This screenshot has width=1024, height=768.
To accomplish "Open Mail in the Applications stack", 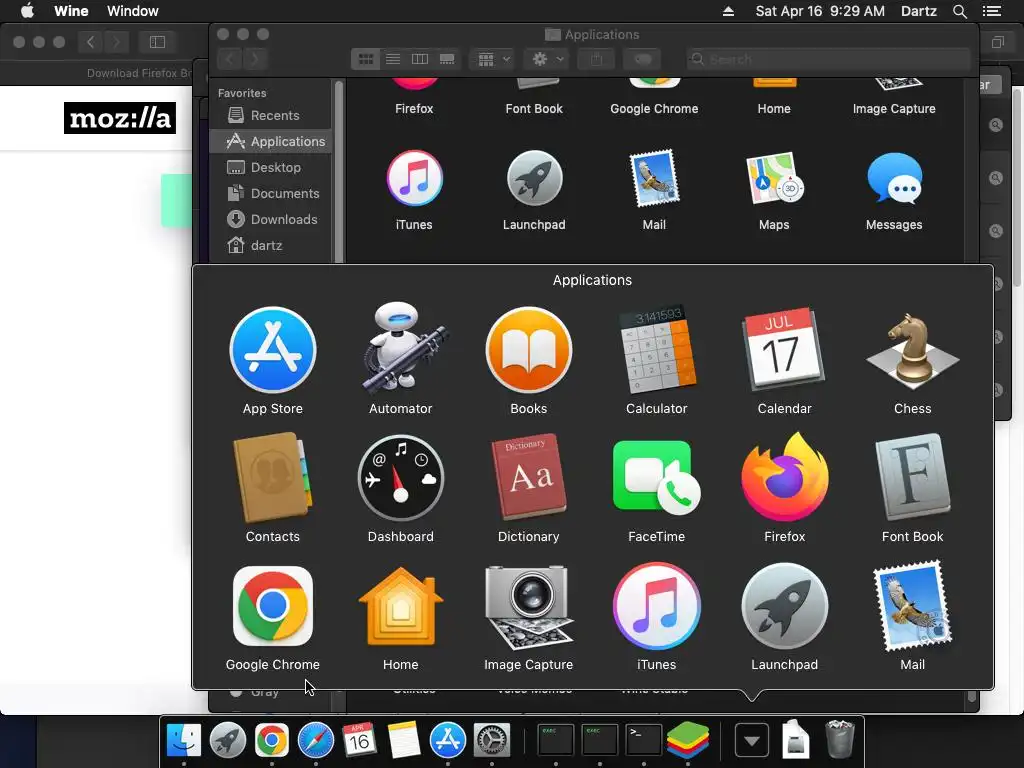I will 912,606.
